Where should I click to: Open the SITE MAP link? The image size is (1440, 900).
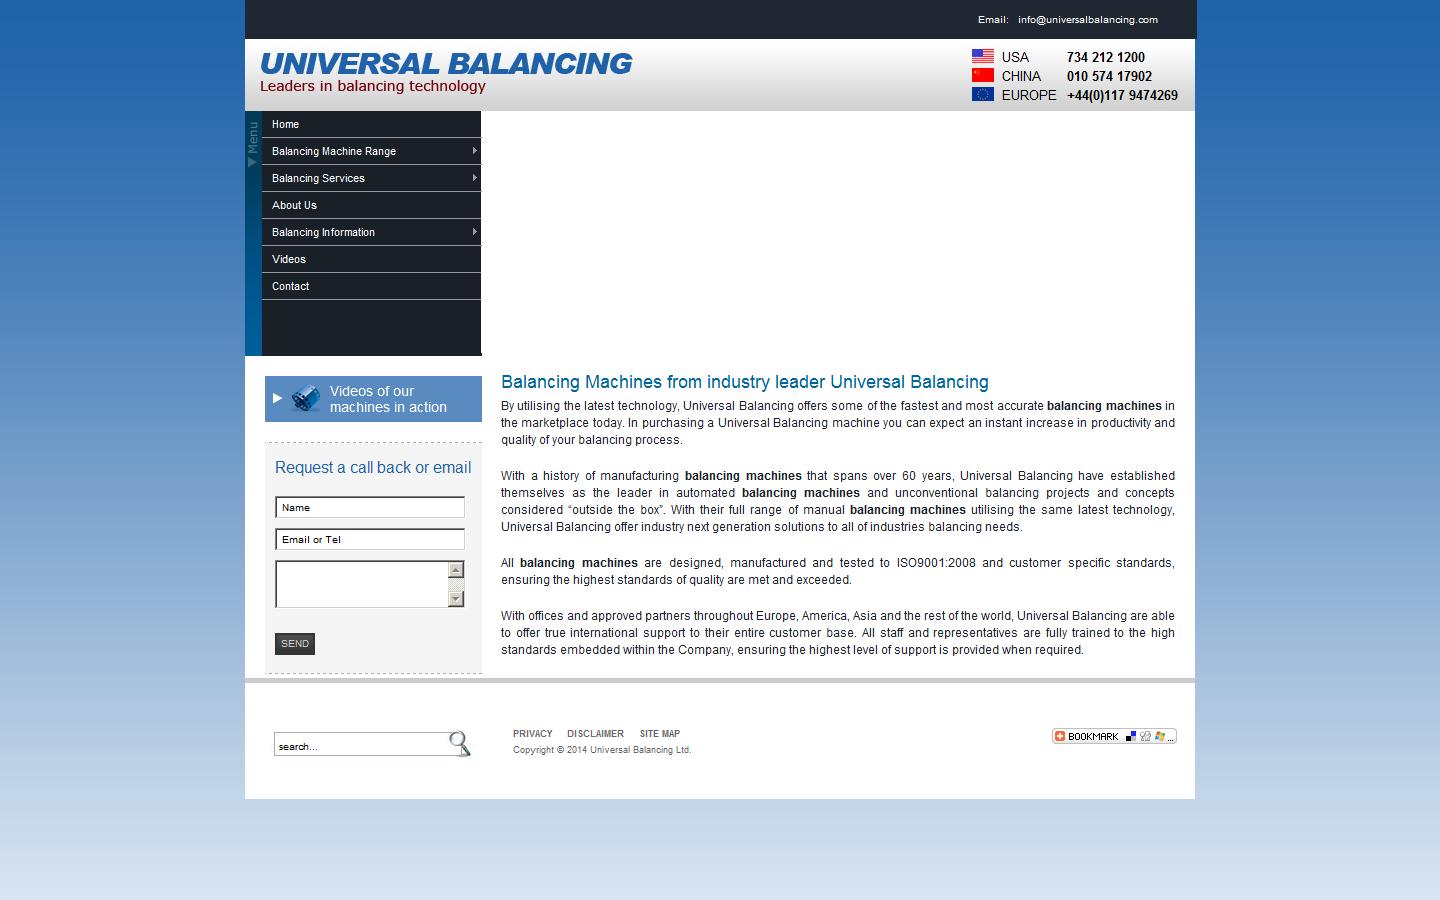pos(659,733)
